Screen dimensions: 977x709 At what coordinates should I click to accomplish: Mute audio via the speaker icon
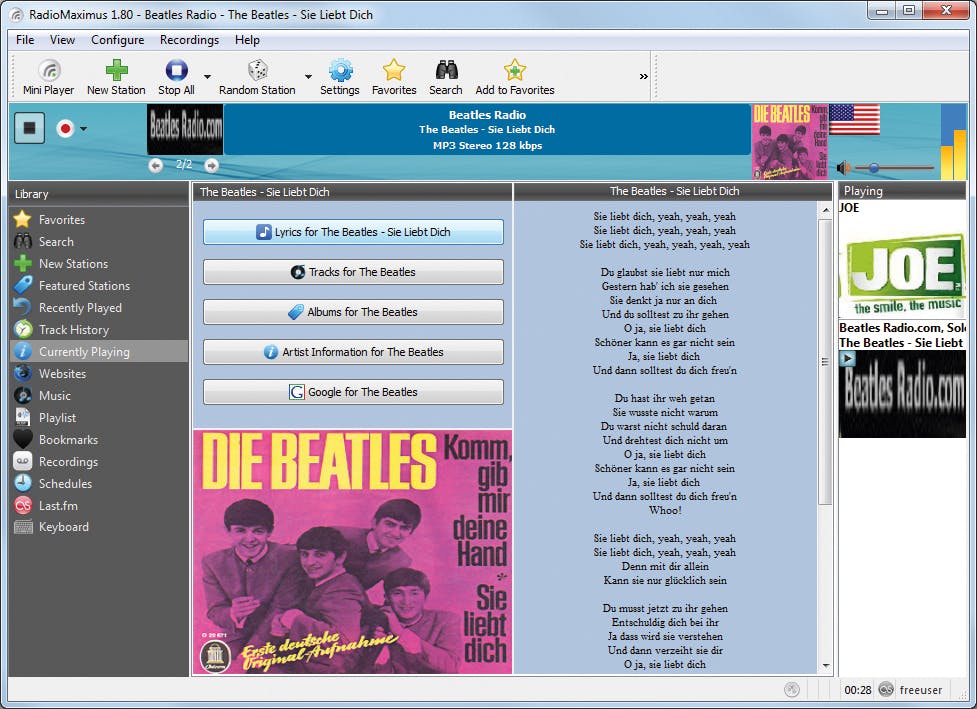click(x=844, y=168)
